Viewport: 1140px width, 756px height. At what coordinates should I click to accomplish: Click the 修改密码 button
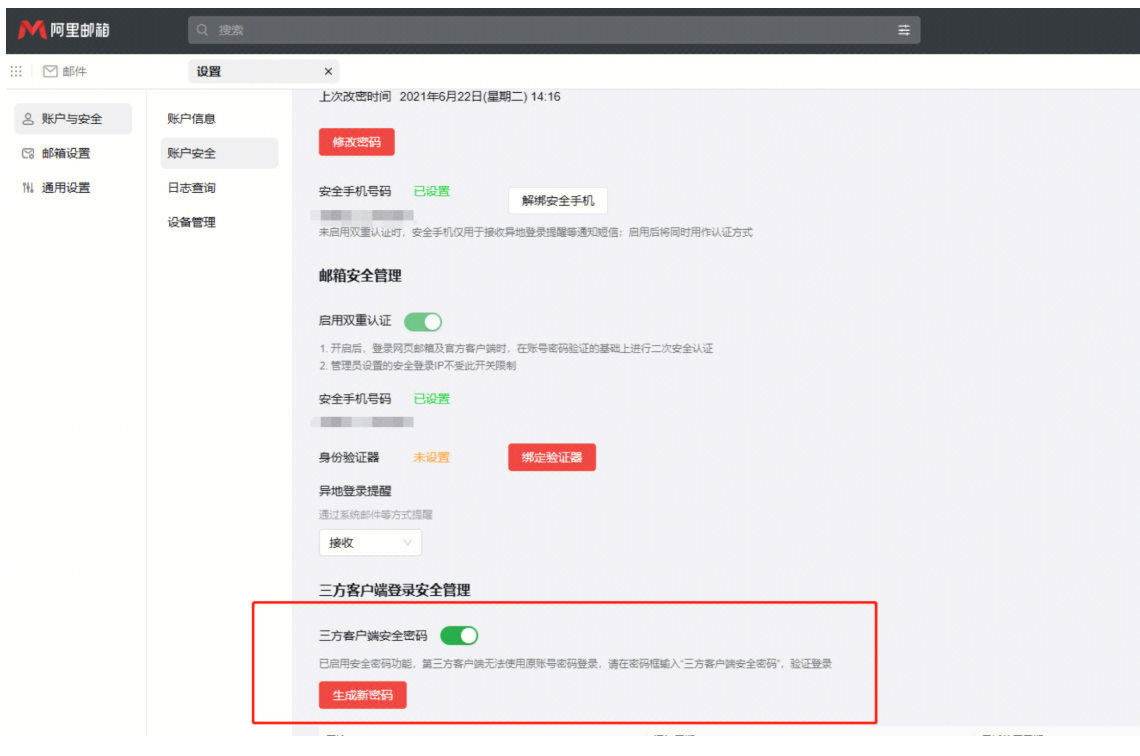pyautogui.click(x=356, y=142)
